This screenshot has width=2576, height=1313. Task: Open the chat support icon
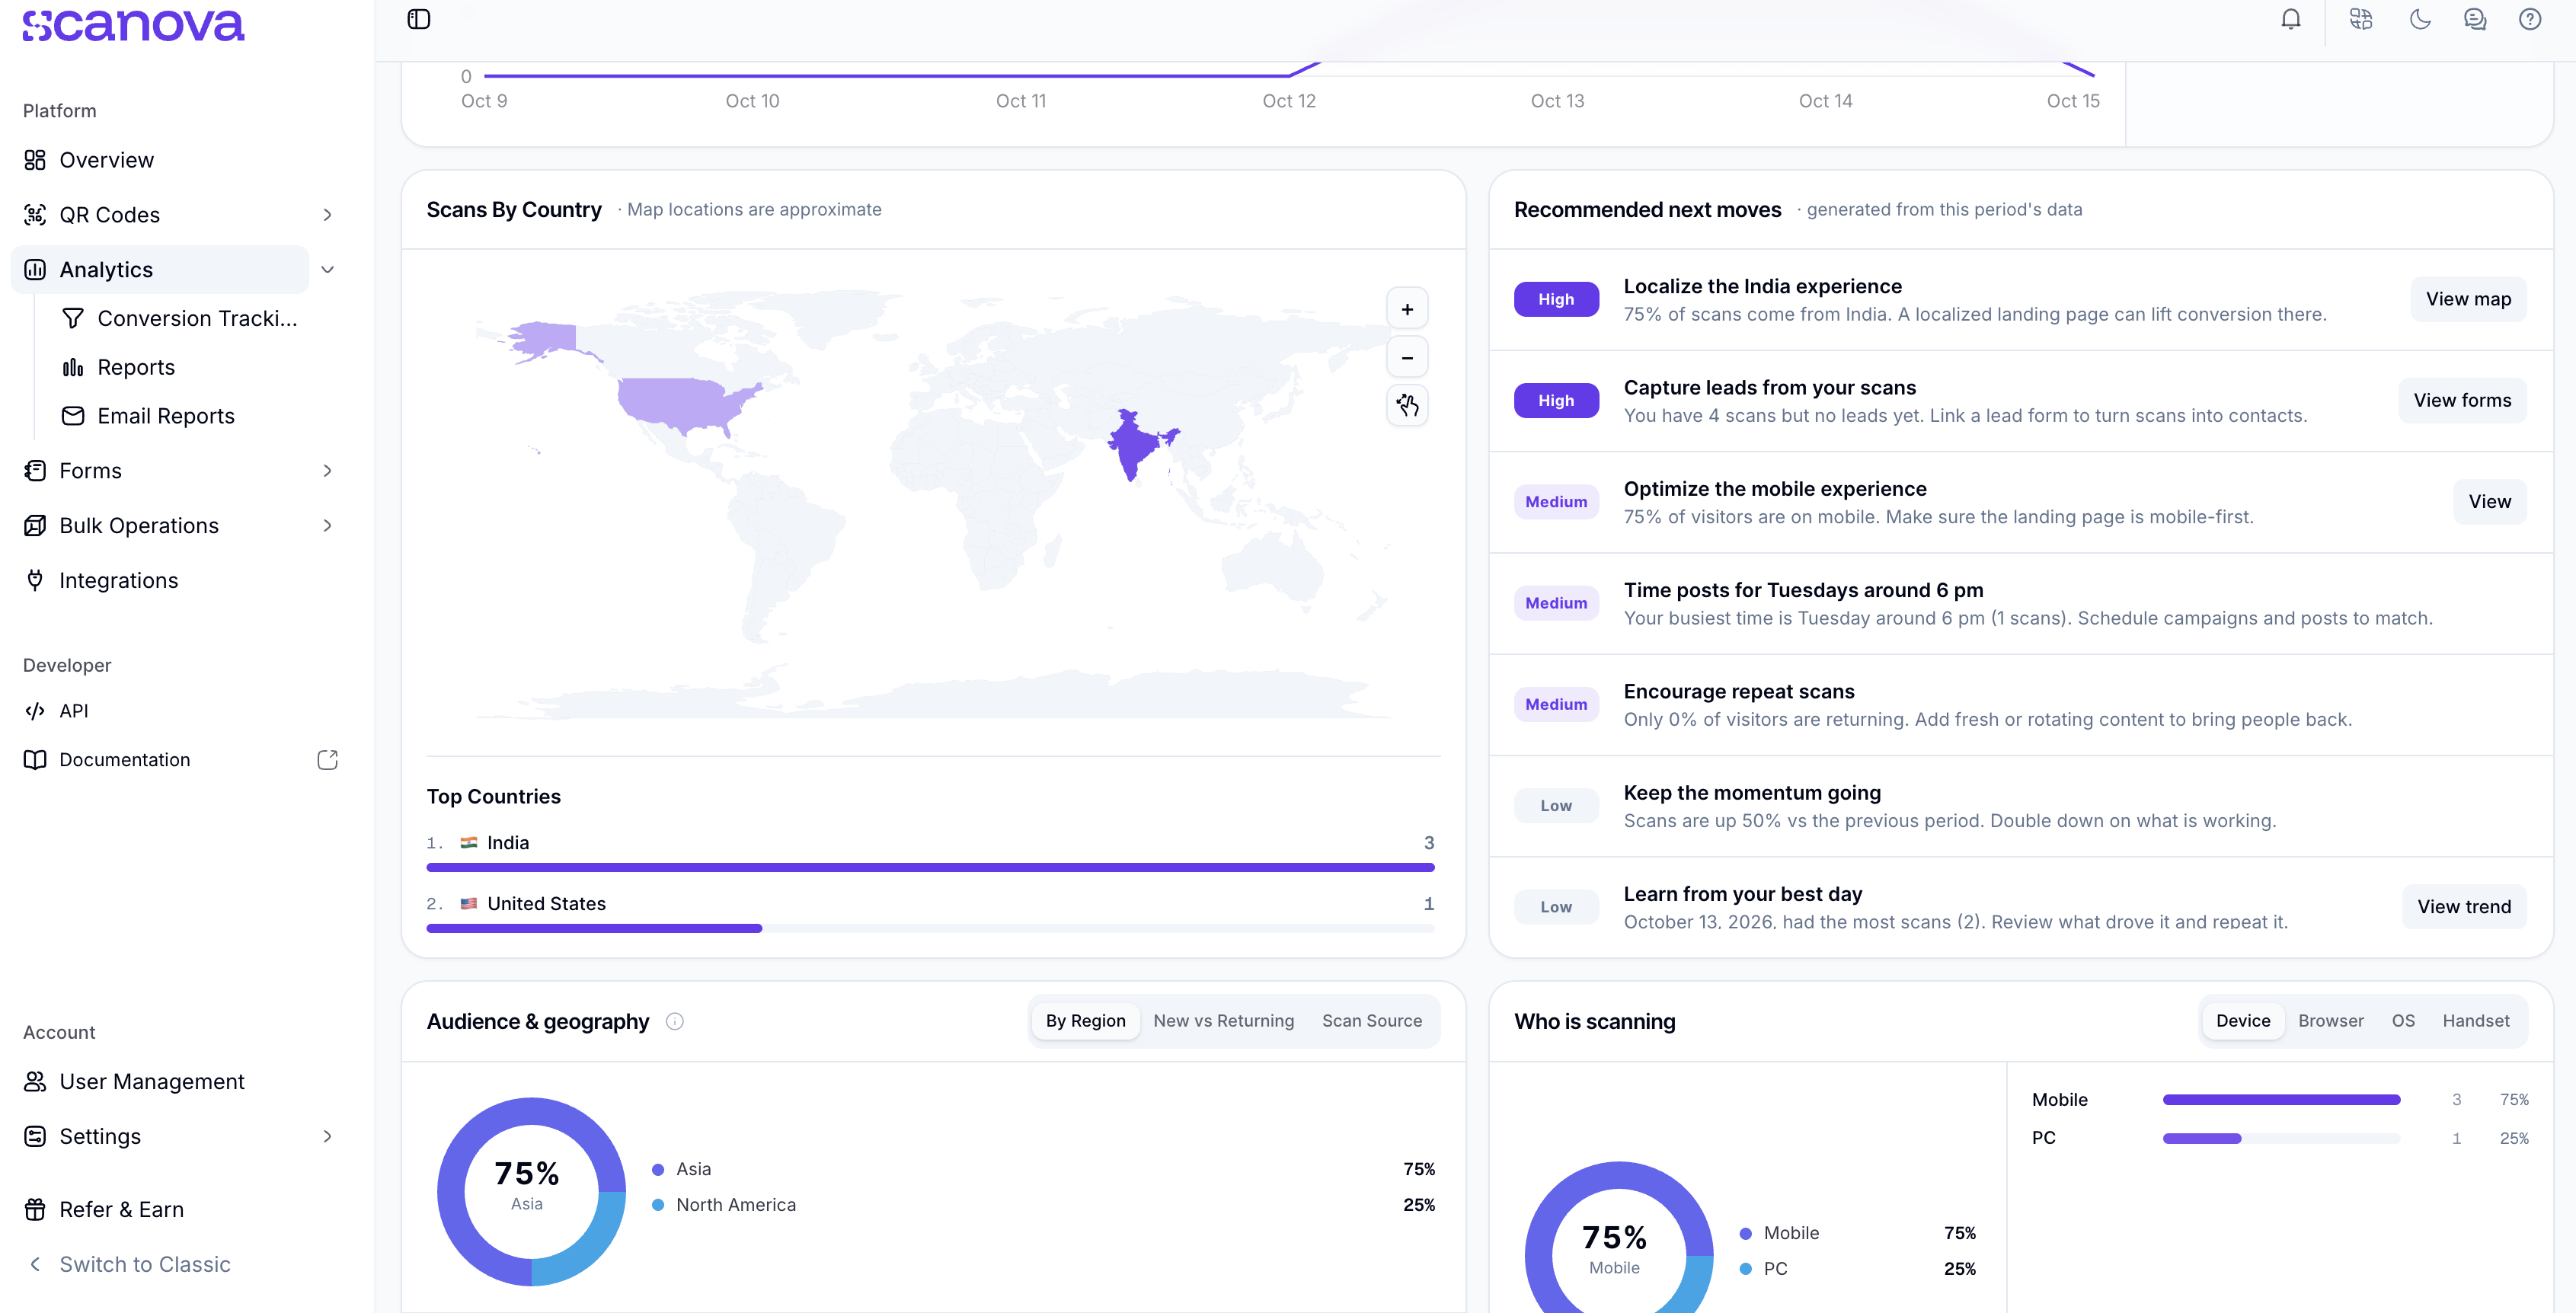pyautogui.click(x=2475, y=19)
